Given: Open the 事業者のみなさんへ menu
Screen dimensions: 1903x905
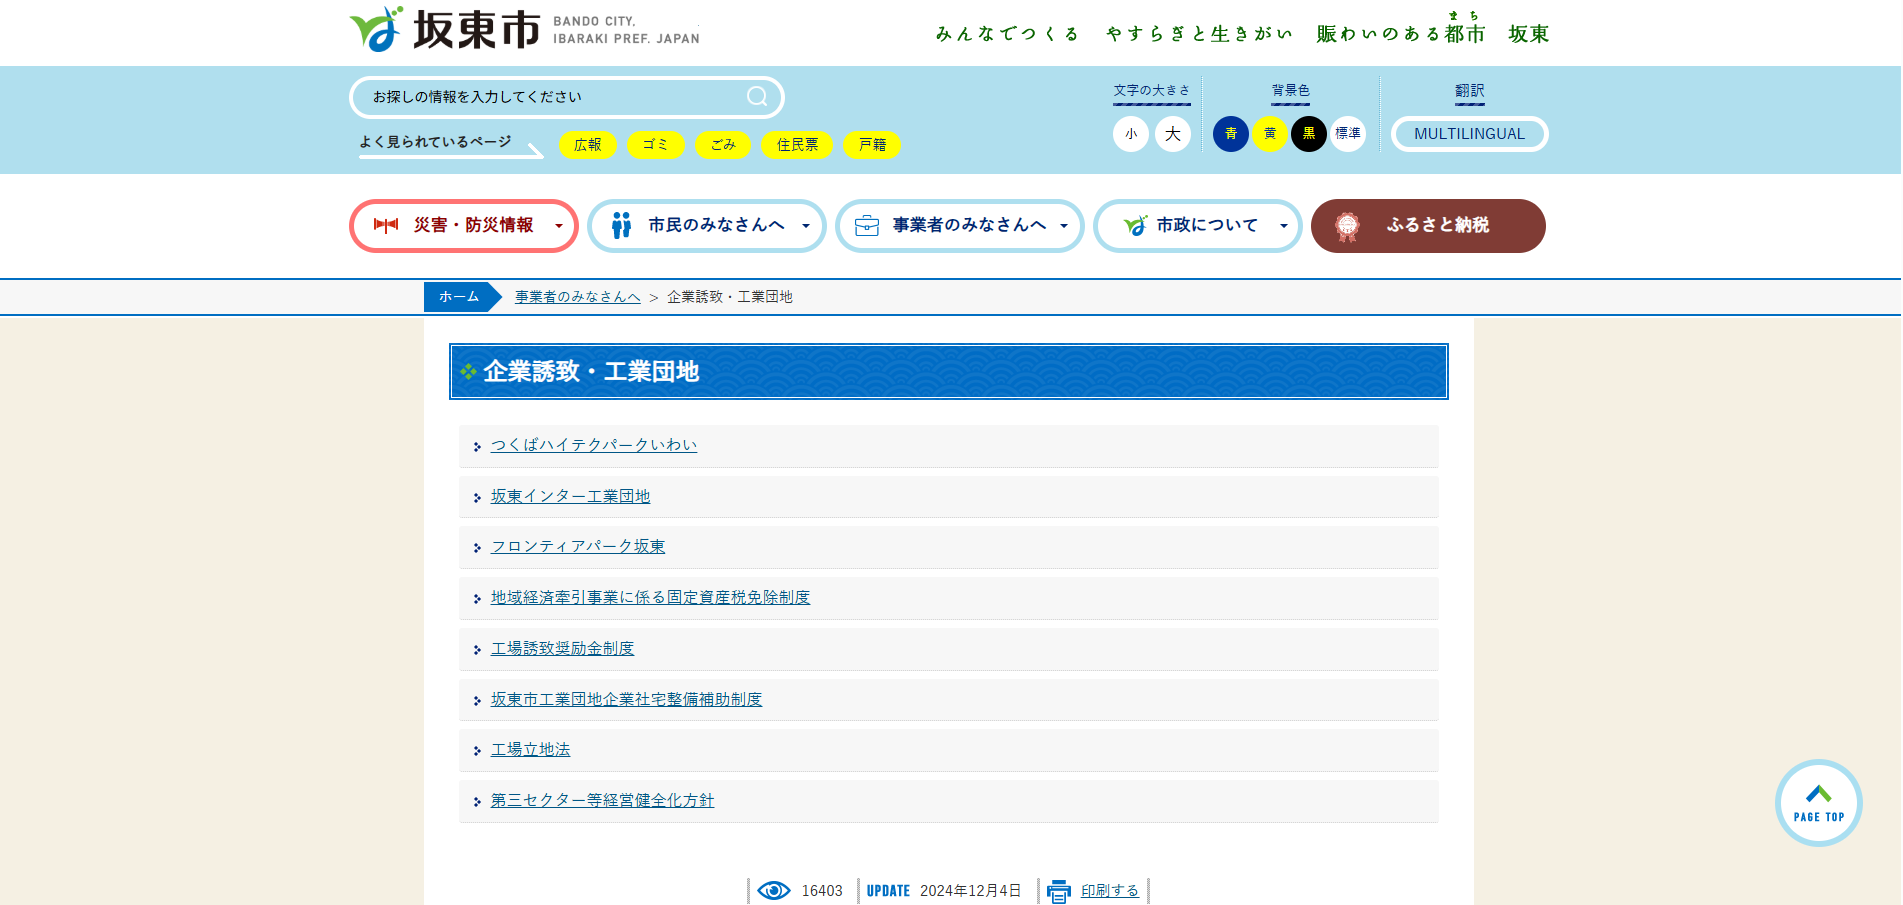Looking at the screenshot, I should click(x=960, y=226).
